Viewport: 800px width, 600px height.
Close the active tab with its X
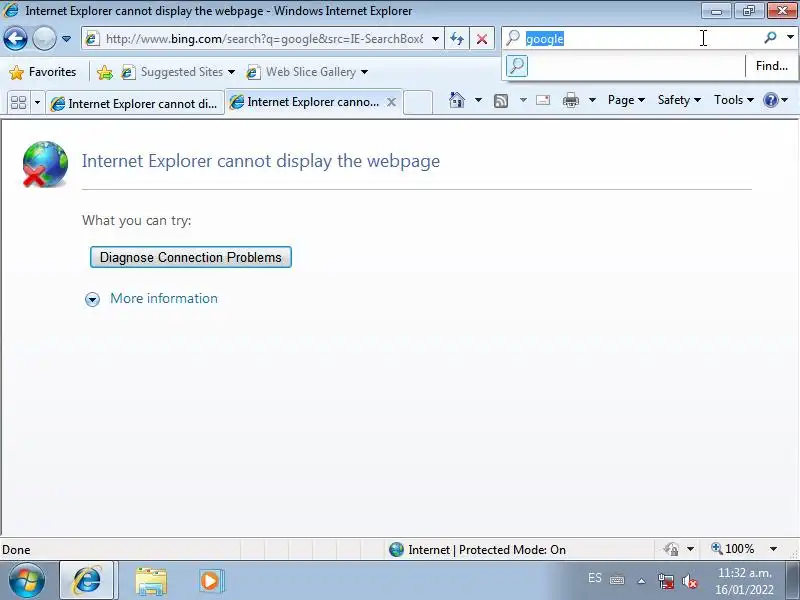click(391, 102)
